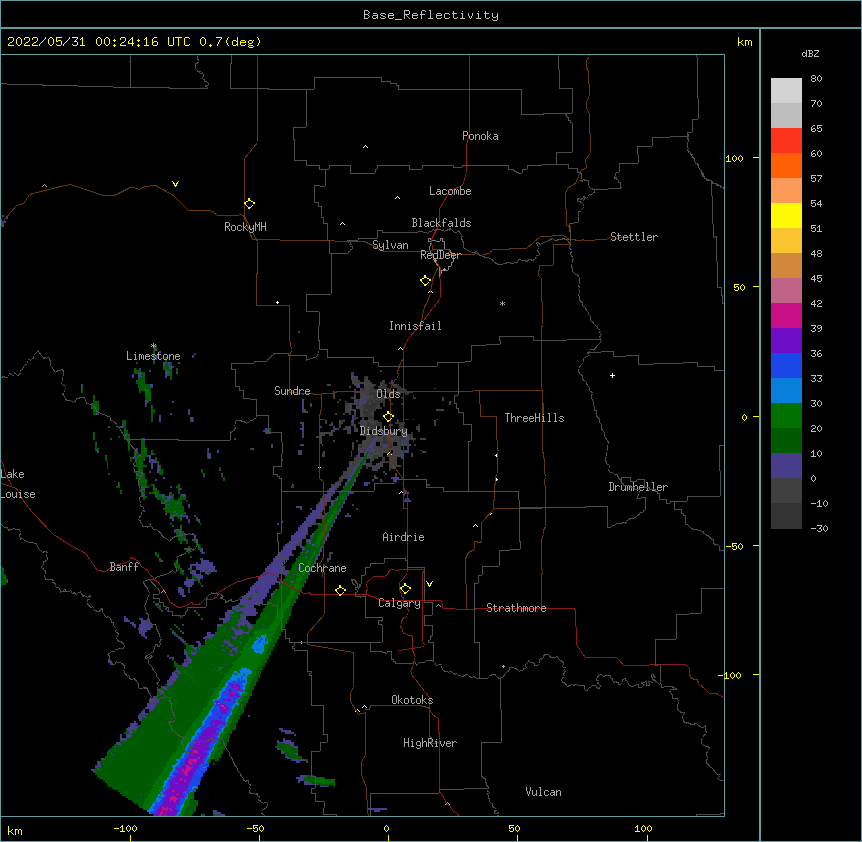Select the yellow swatch between 54 and 51 dBZ
862x842 pixels.
[x=786, y=216]
